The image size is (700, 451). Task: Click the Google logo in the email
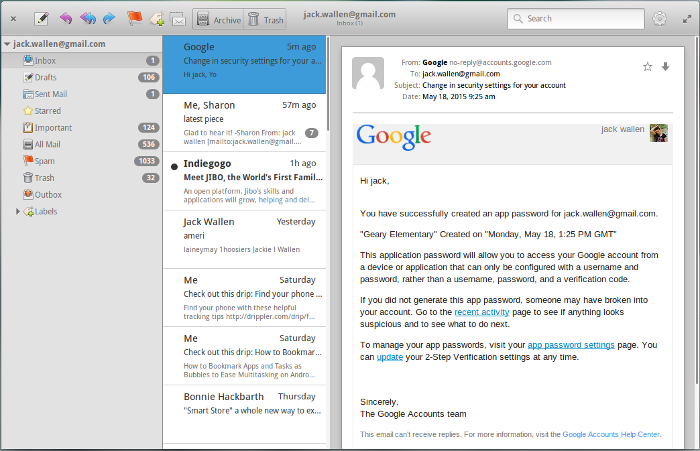[x=393, y=137]
